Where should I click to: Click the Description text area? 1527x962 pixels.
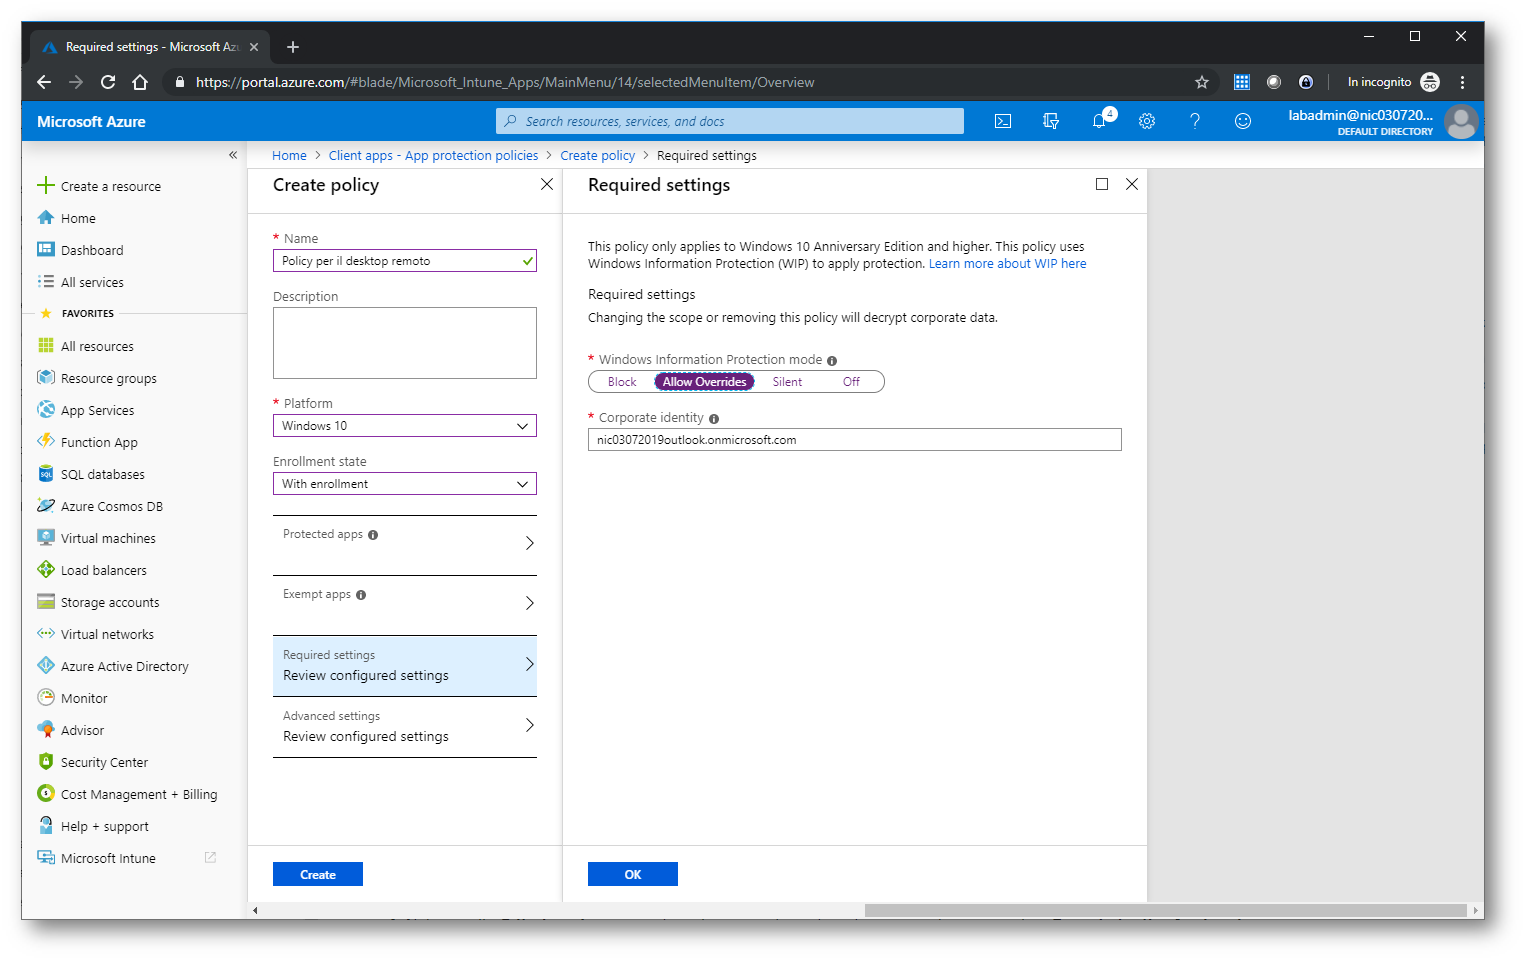[405, 343]
